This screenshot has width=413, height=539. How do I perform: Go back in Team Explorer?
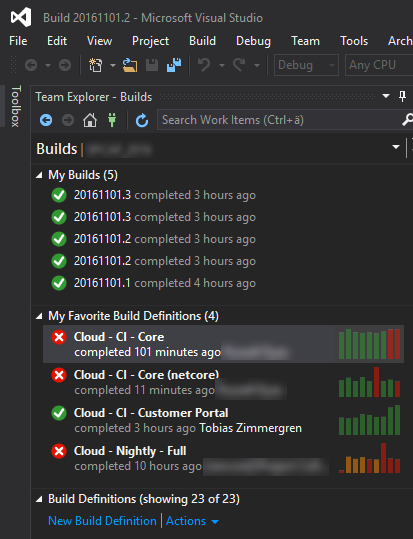pyautogui.click(x=46, y=120)
